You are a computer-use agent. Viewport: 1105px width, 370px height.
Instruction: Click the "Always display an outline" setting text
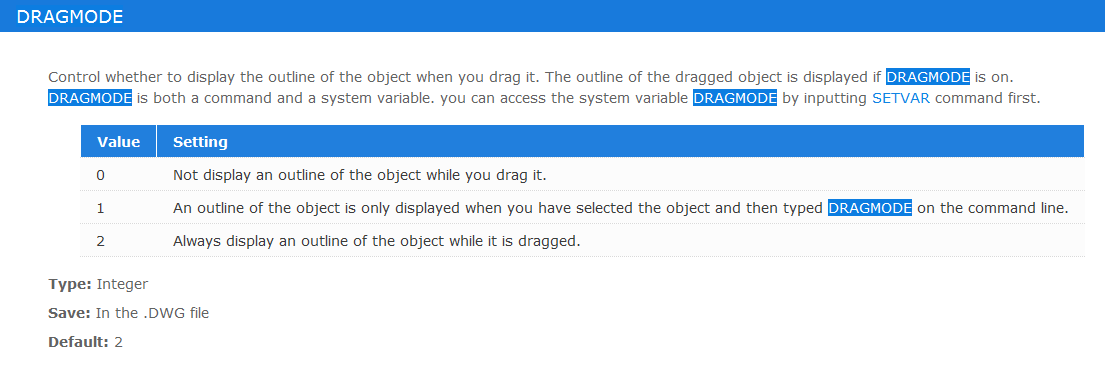376,241
